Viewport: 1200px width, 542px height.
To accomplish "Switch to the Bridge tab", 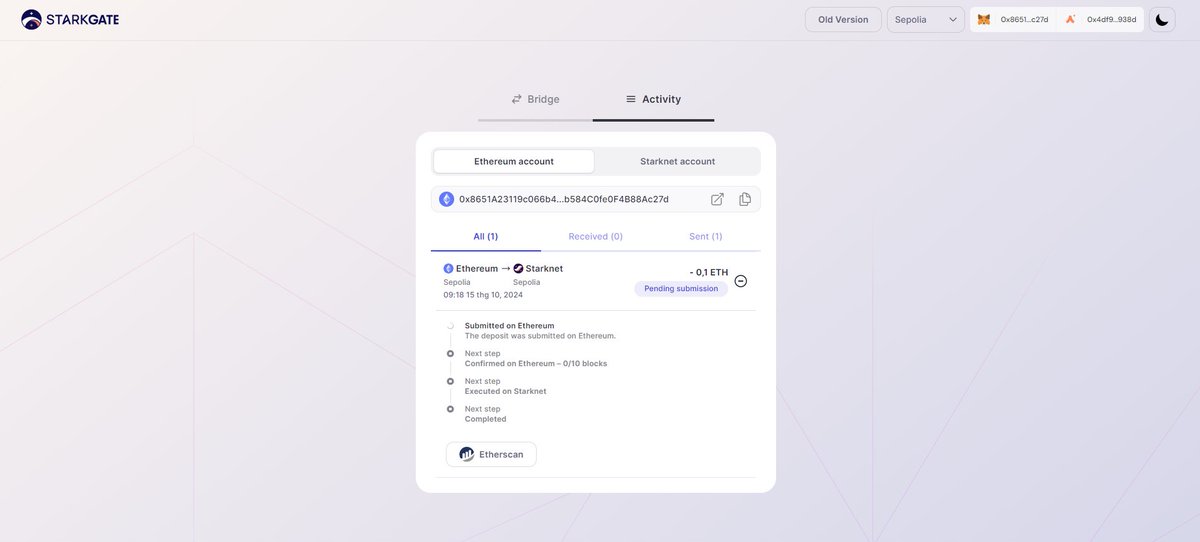I will tap(535, 99).
